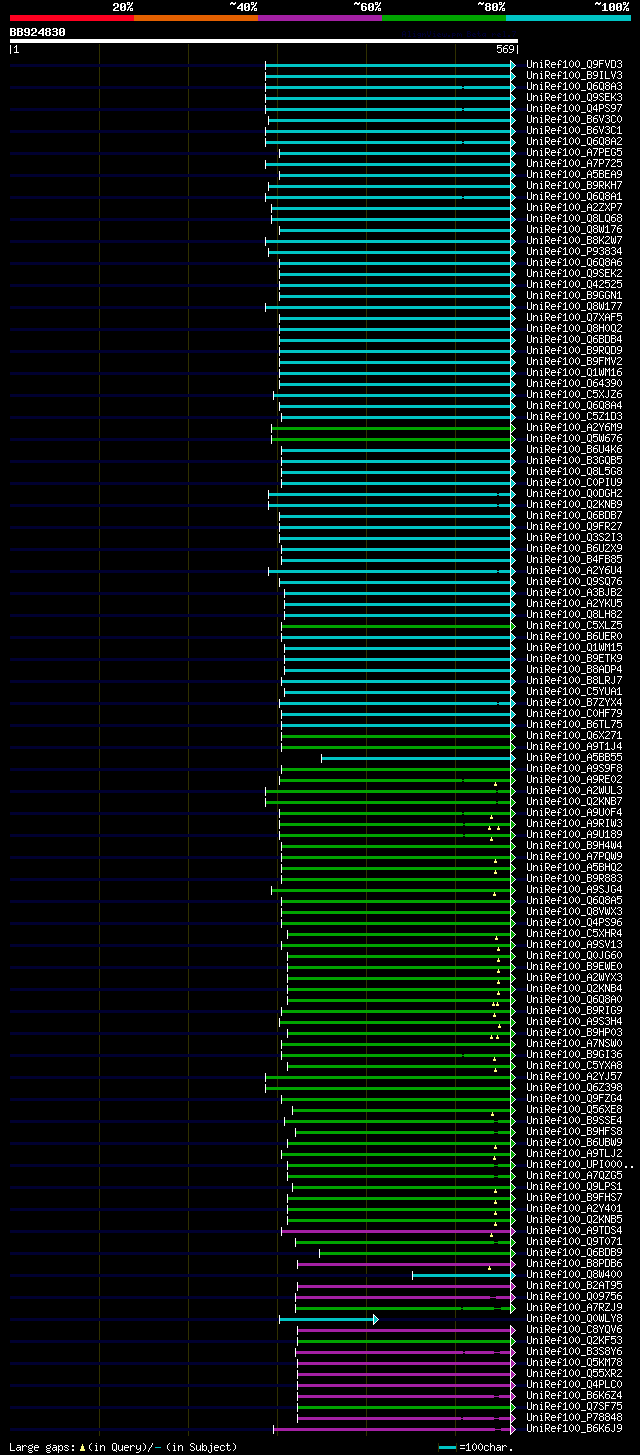
Task: Select the BB924830 query name label
Action: [38, 32]
